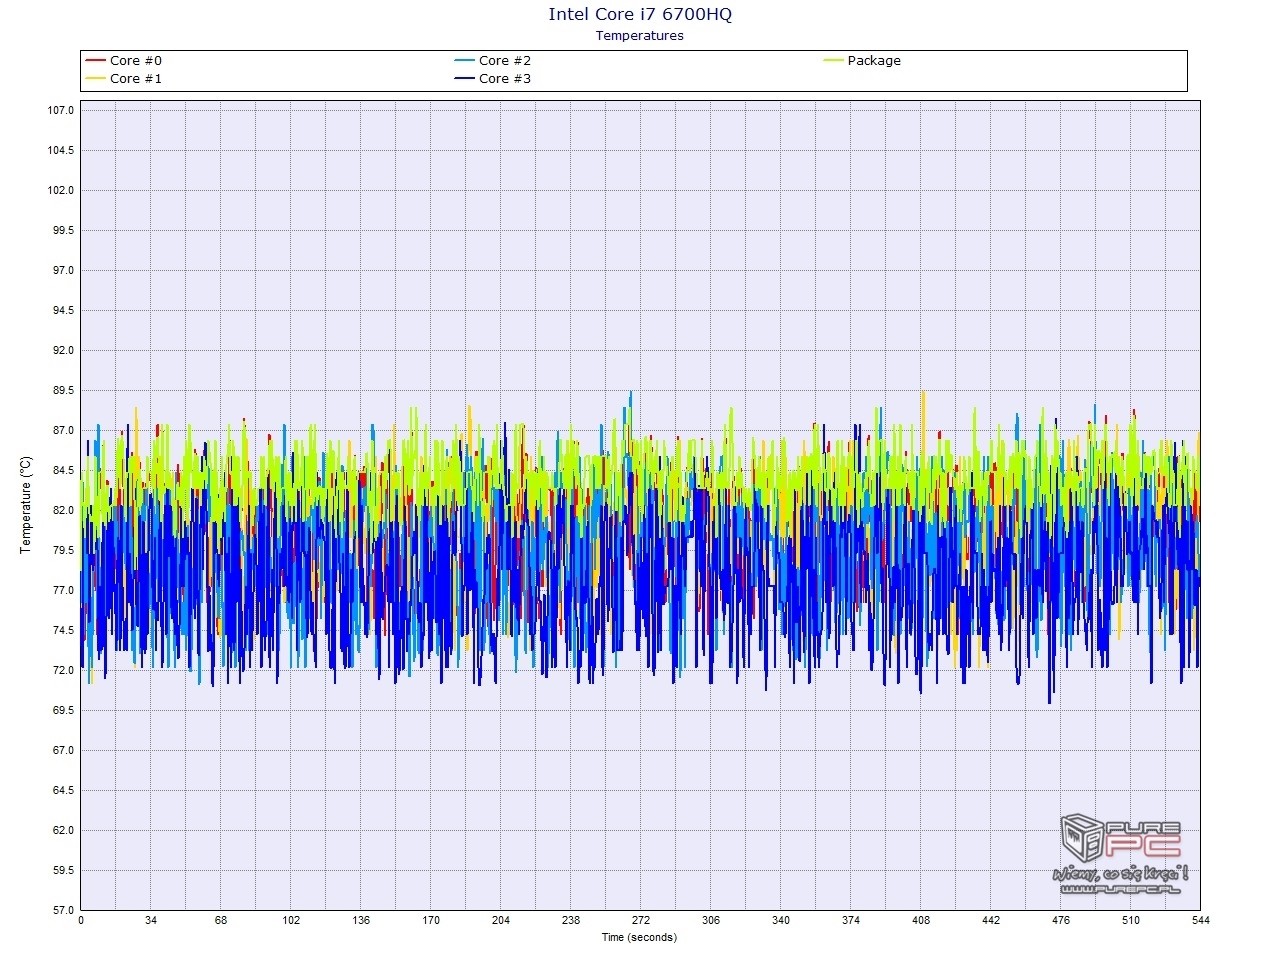Screen dimensions: 1280x960
Task: Click the 442 time axis tick
Action: 991,921
